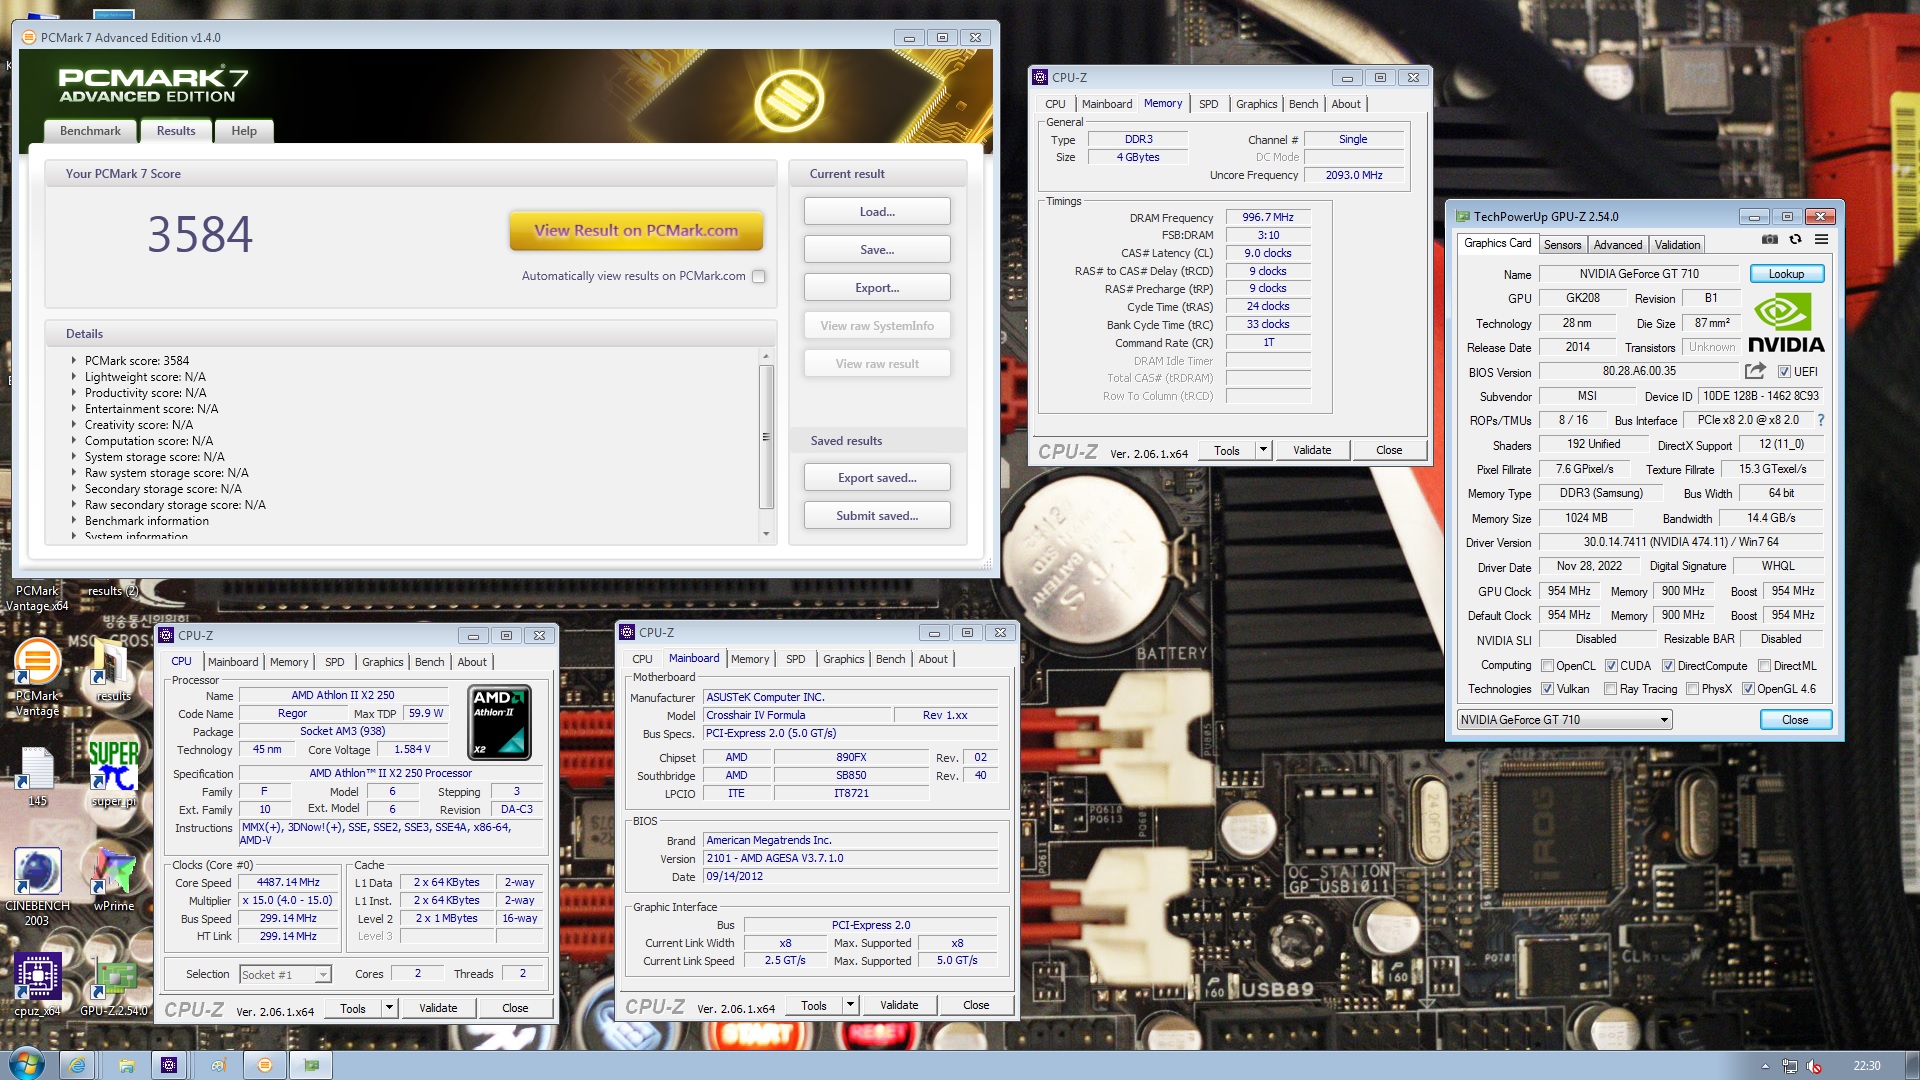Click Load... button in PCMark
Image resolution: width=1920 pixels, height=1080 pixels.
(877, 212)
